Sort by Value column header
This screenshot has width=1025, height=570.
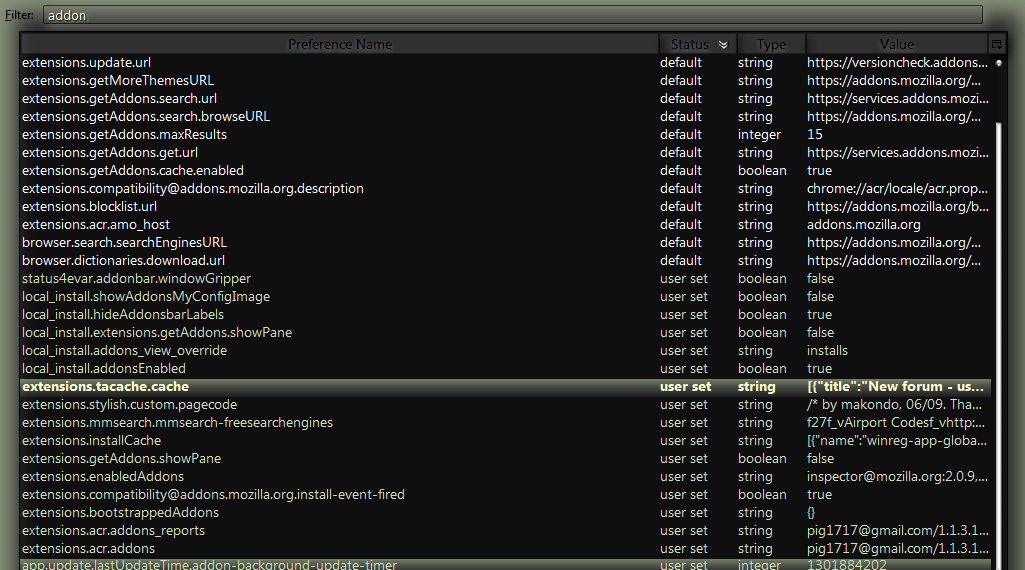click(897, 44)
